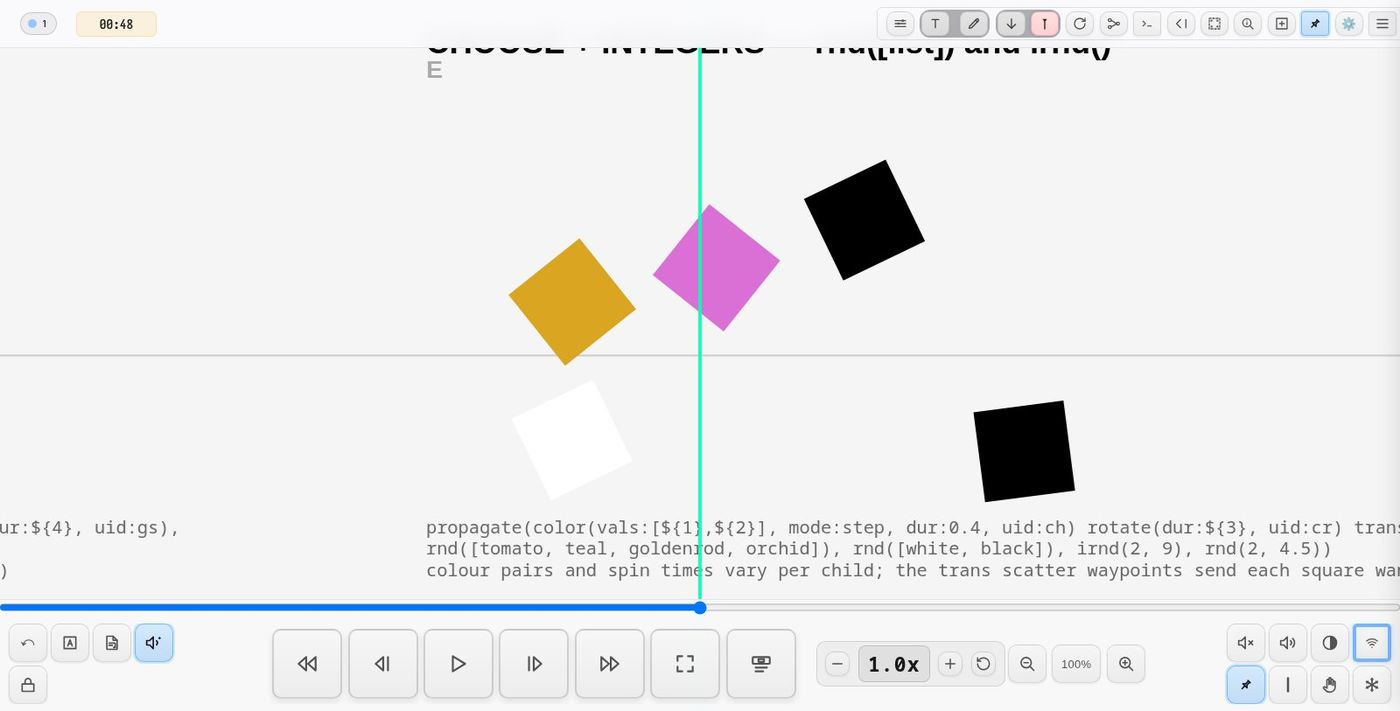
Task: Click the blue timeline progress handle
Action: click(700, 607)
